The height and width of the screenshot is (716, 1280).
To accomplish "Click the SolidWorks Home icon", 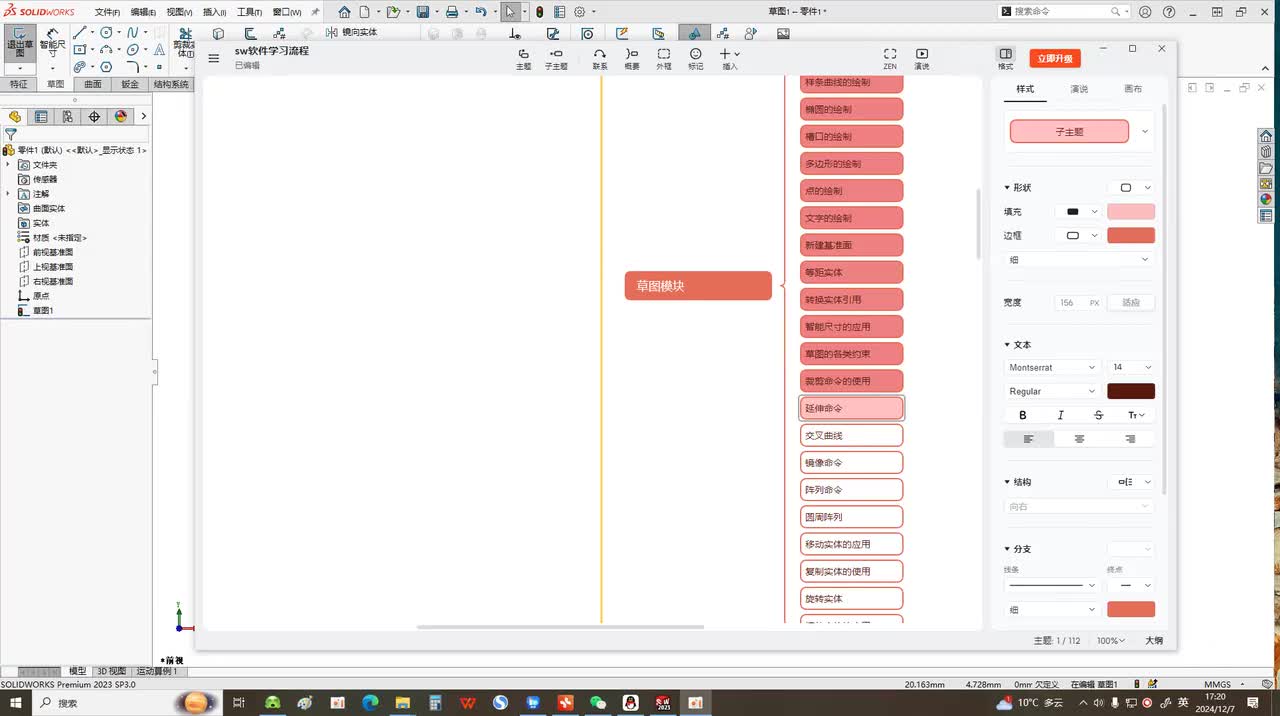I will (x=344, y=12).
